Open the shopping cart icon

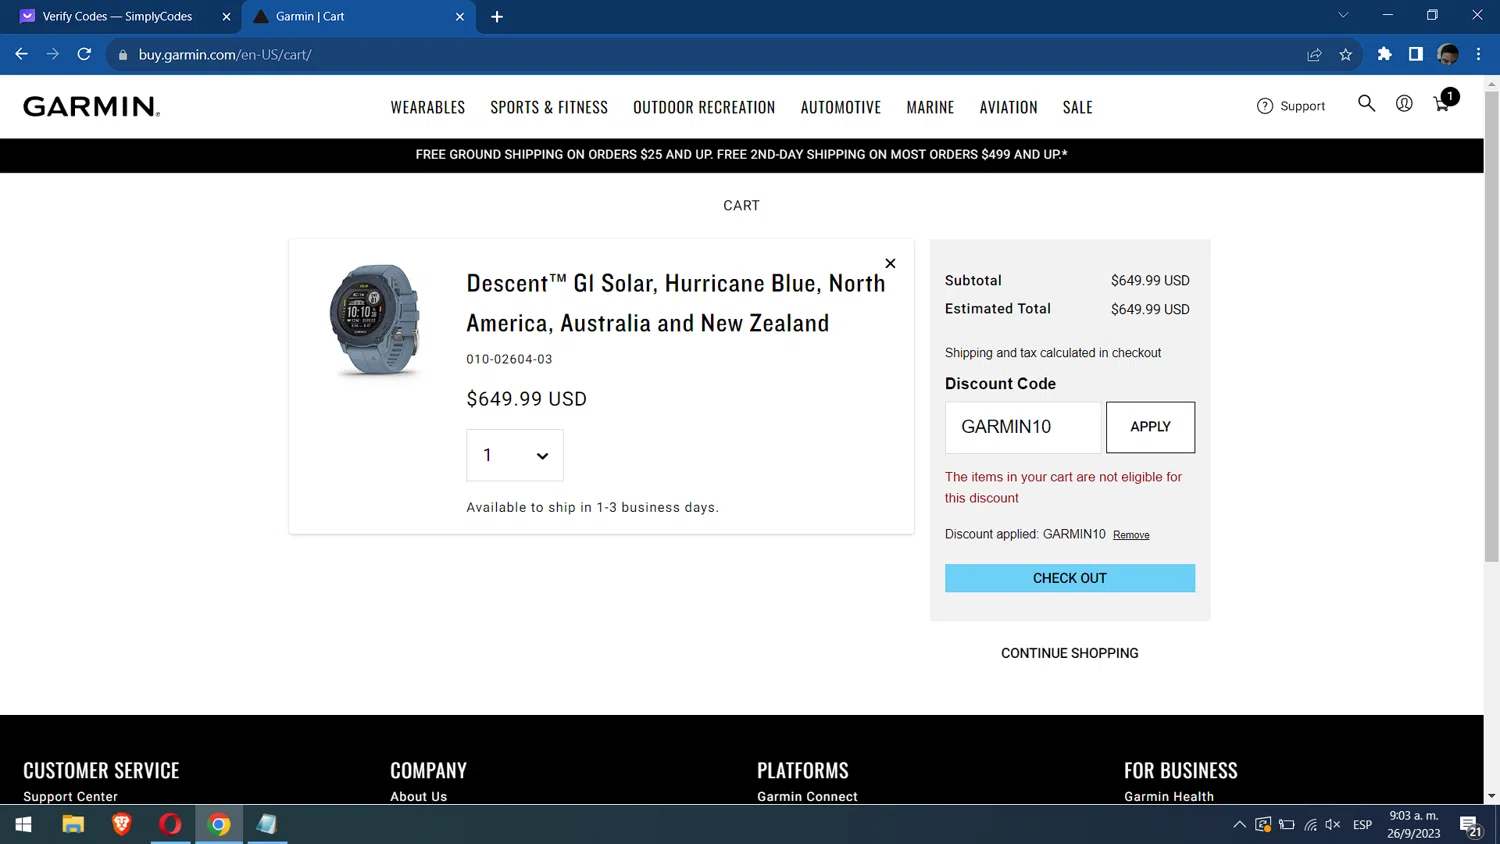1442,103
